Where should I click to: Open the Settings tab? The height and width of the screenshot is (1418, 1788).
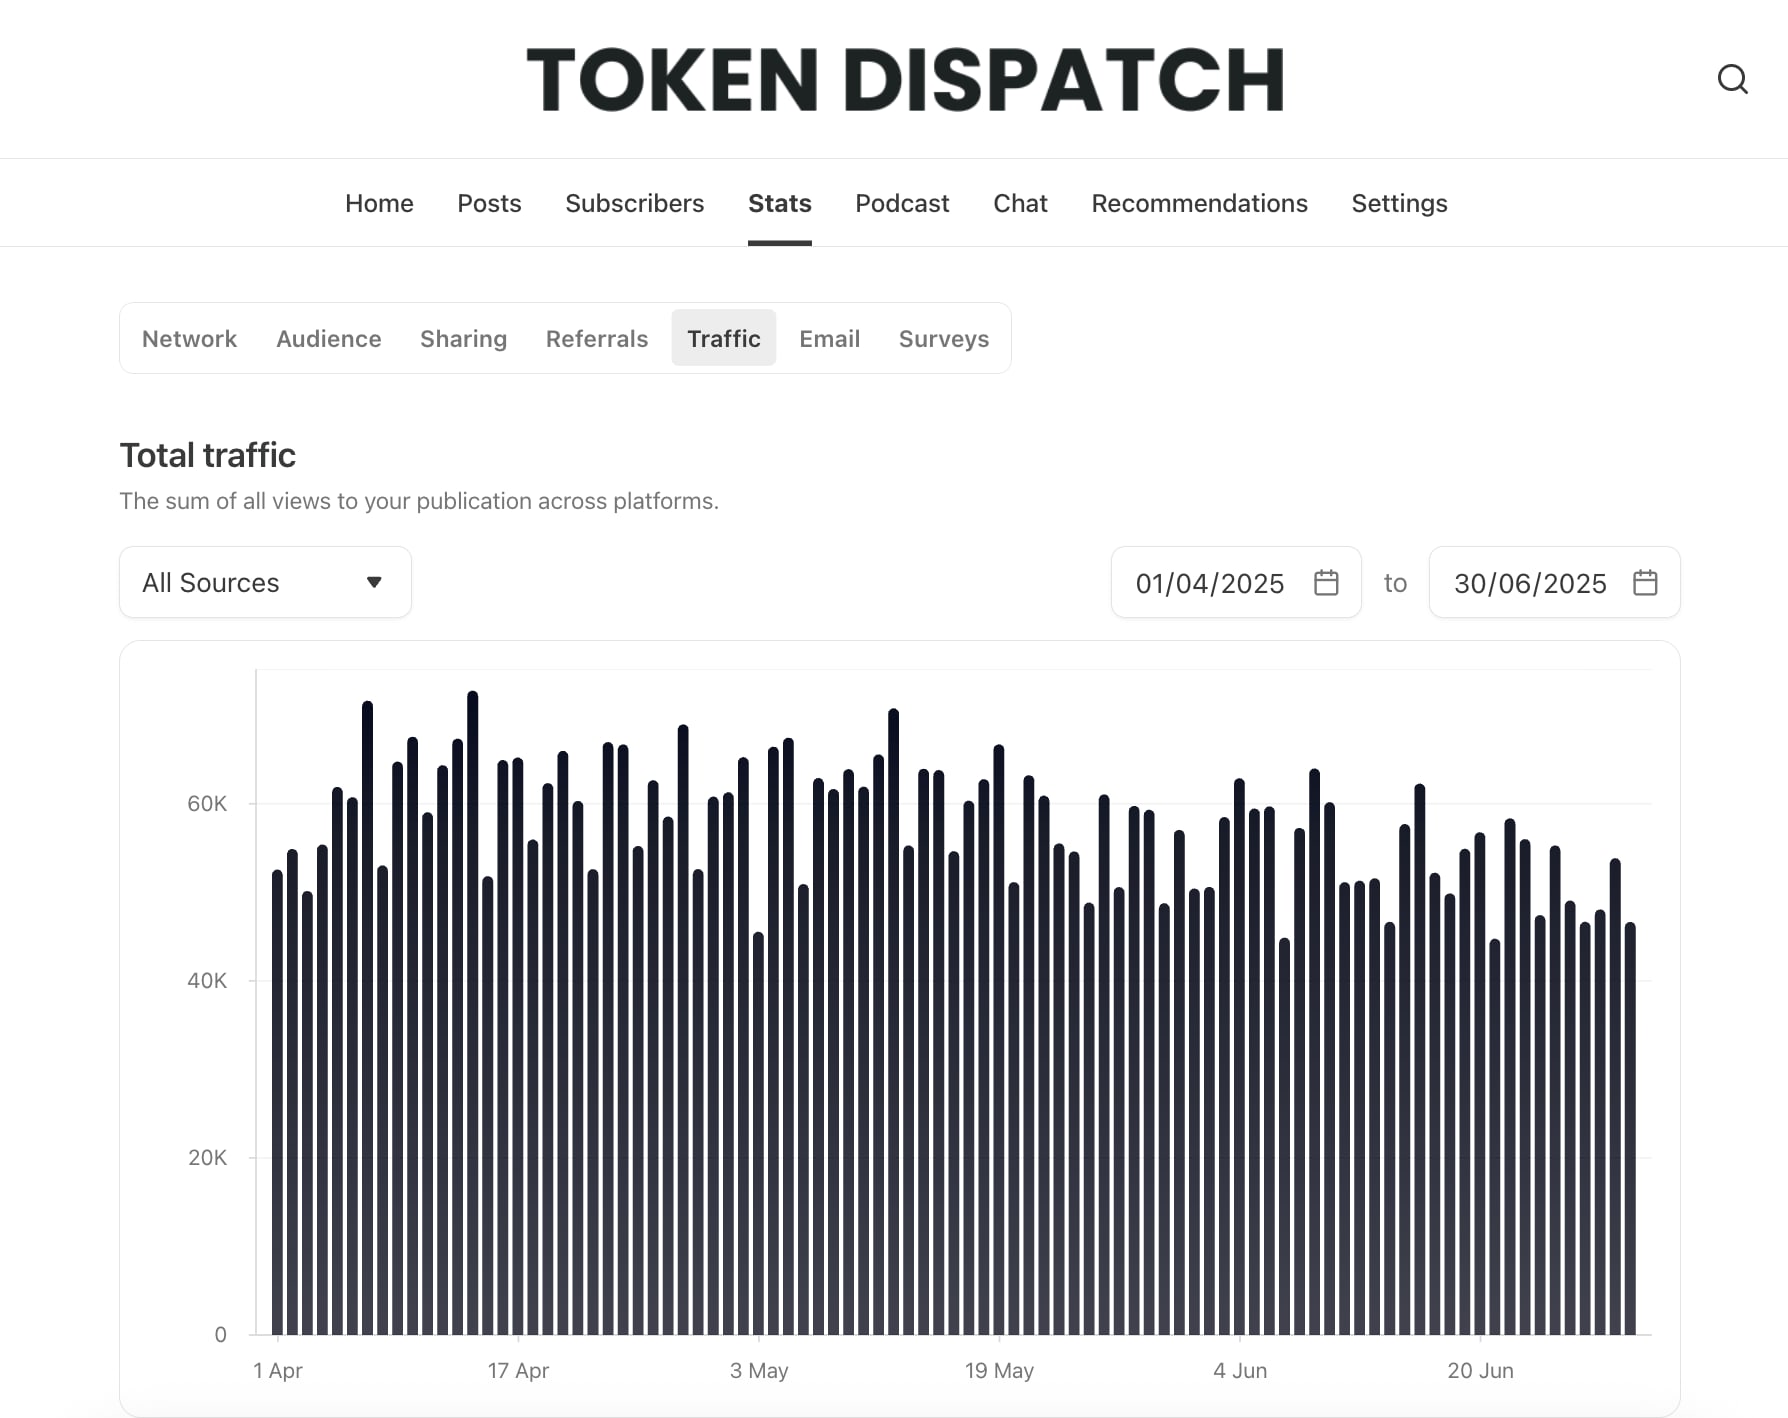[1399, 203]
